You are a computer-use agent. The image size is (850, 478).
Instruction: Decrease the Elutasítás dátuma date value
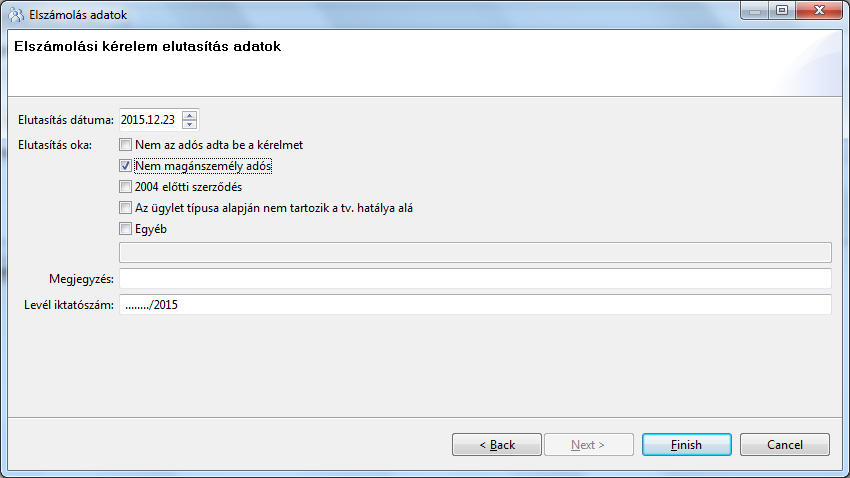click(x=190, y=125)
